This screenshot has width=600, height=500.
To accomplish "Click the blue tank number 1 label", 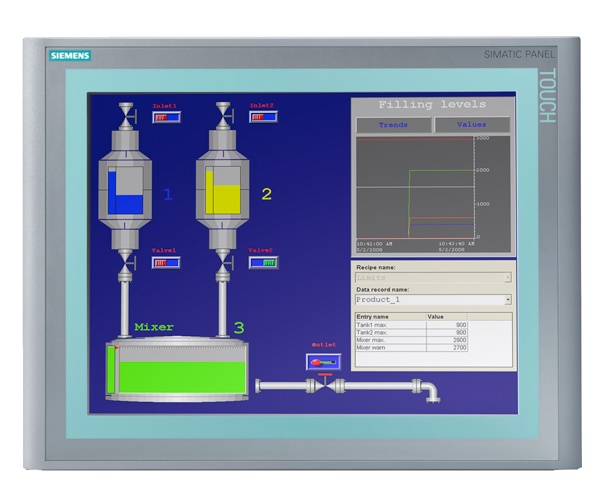I will 168,194.
